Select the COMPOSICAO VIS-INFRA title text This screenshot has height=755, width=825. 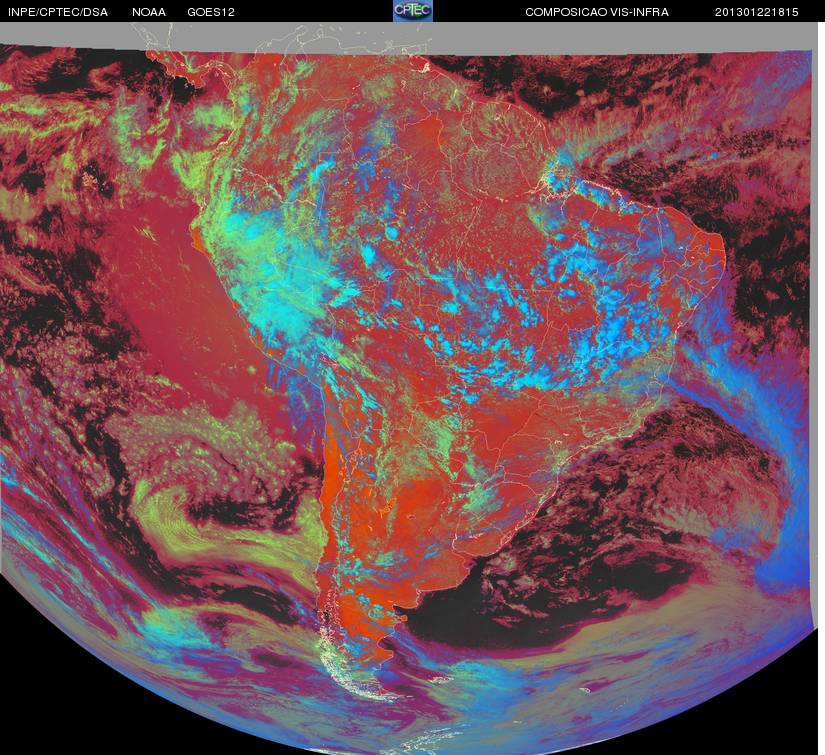[x=597, y=12]
